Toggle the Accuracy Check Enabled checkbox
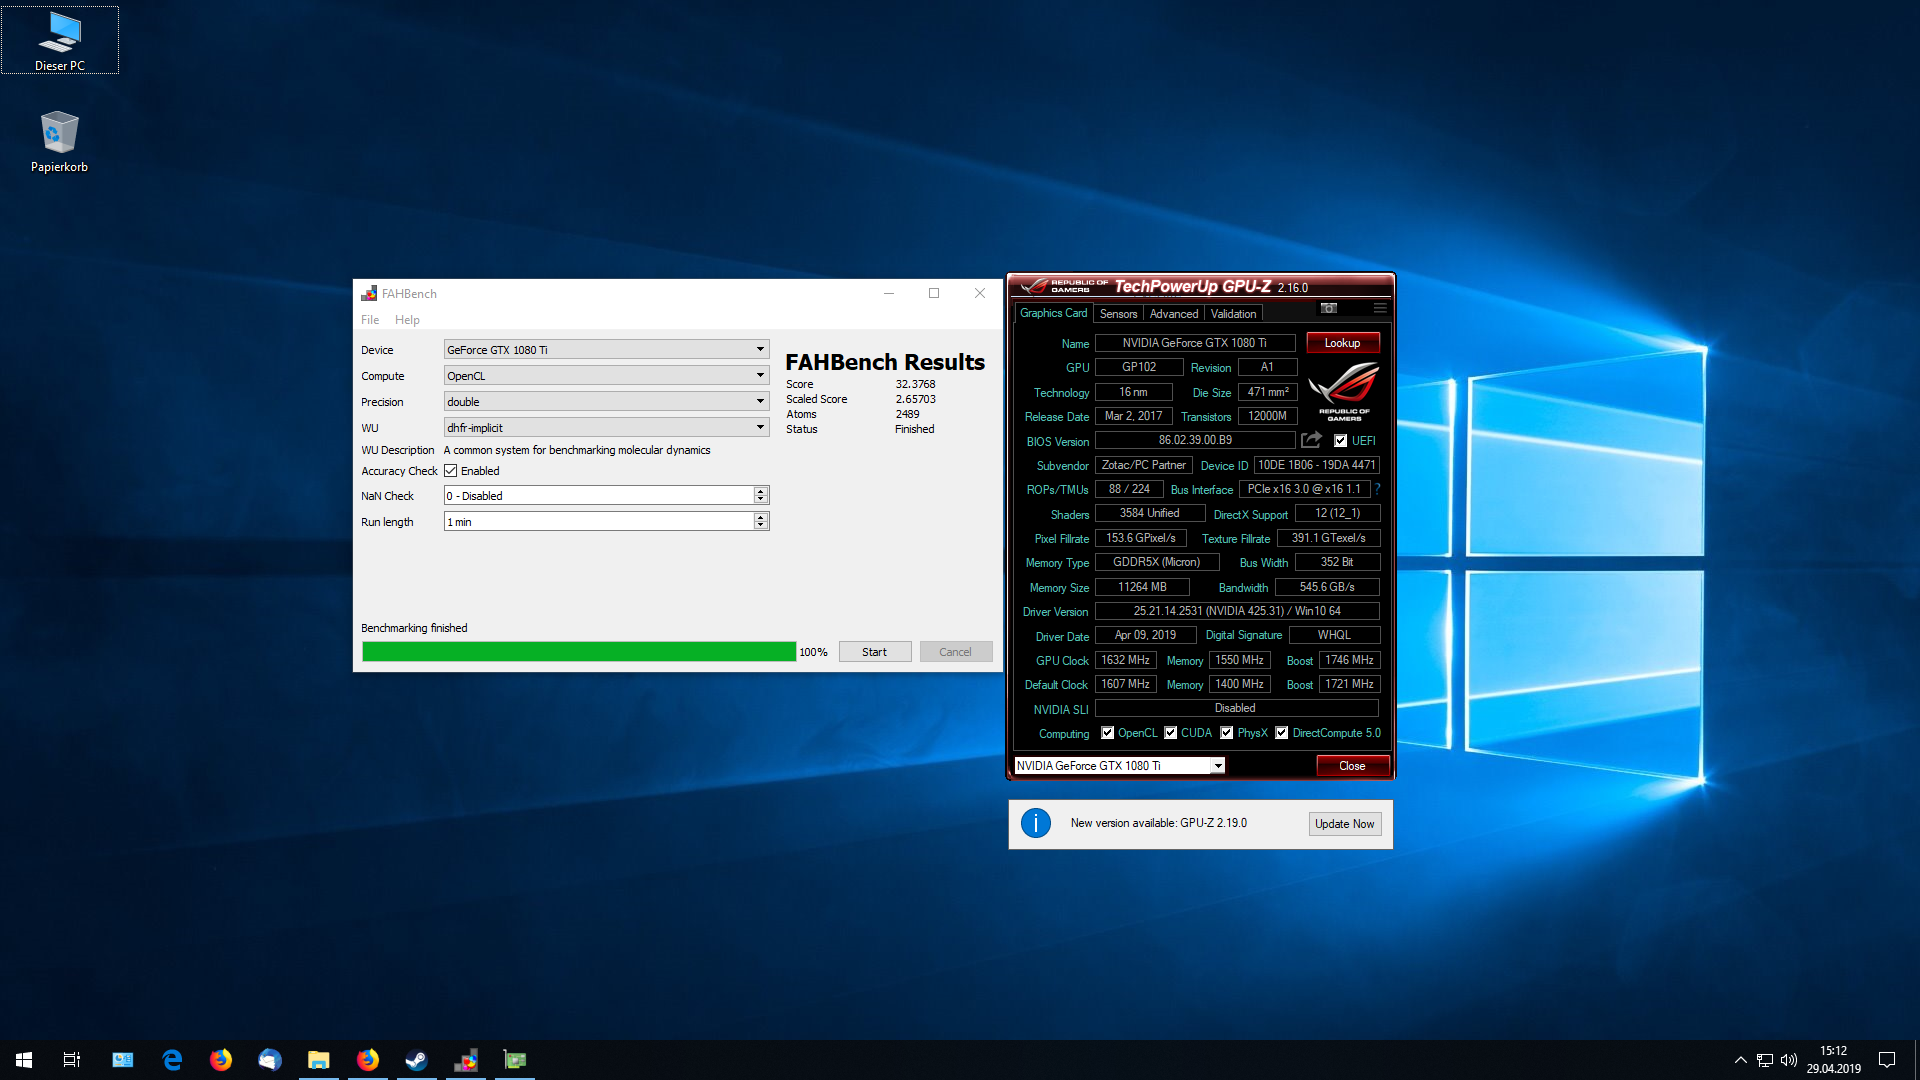The height and width of the screenshot is (1080, 1920). coord(451,471)
